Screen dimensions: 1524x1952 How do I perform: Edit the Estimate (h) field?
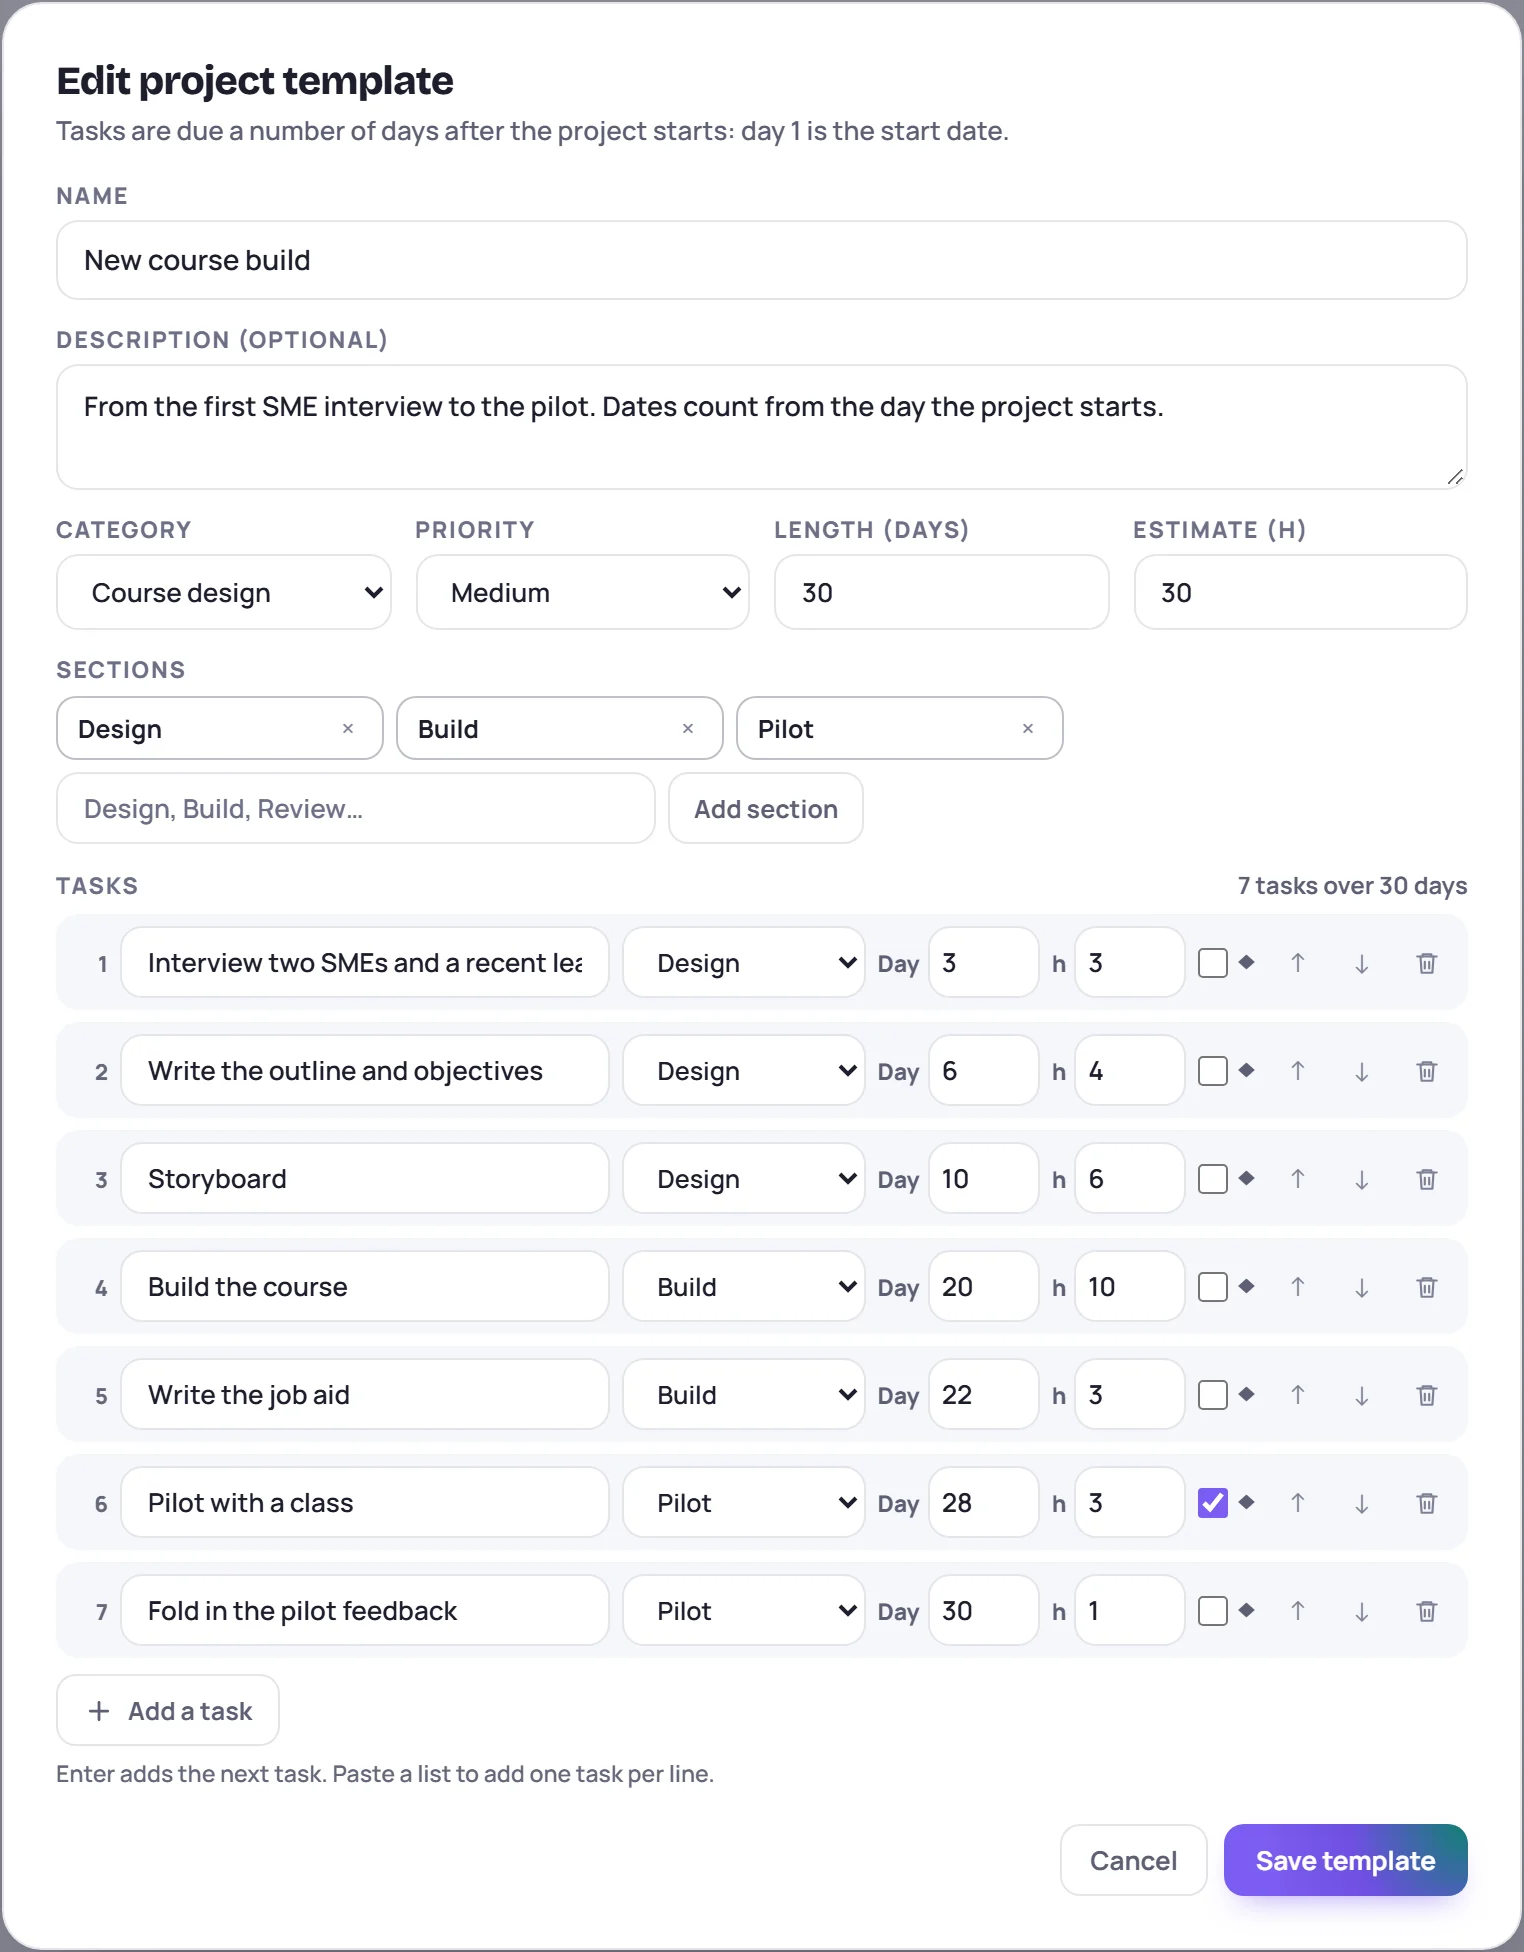pos(1301,593)
